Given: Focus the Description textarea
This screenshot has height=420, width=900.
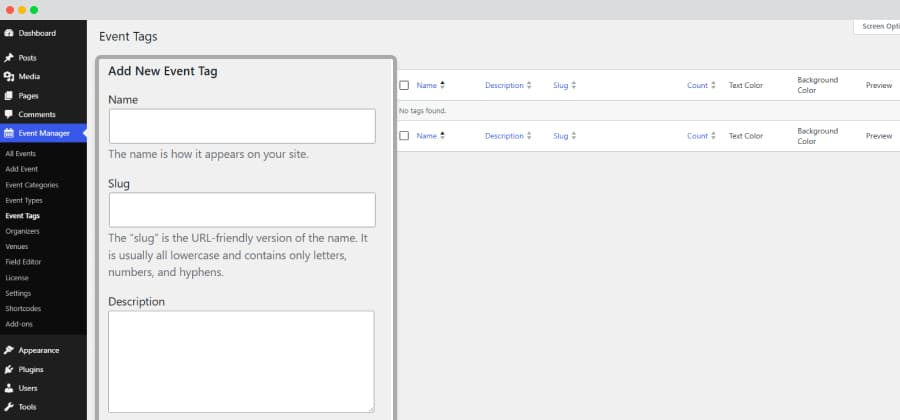Looking at the screenshot, I should [241, 361].
